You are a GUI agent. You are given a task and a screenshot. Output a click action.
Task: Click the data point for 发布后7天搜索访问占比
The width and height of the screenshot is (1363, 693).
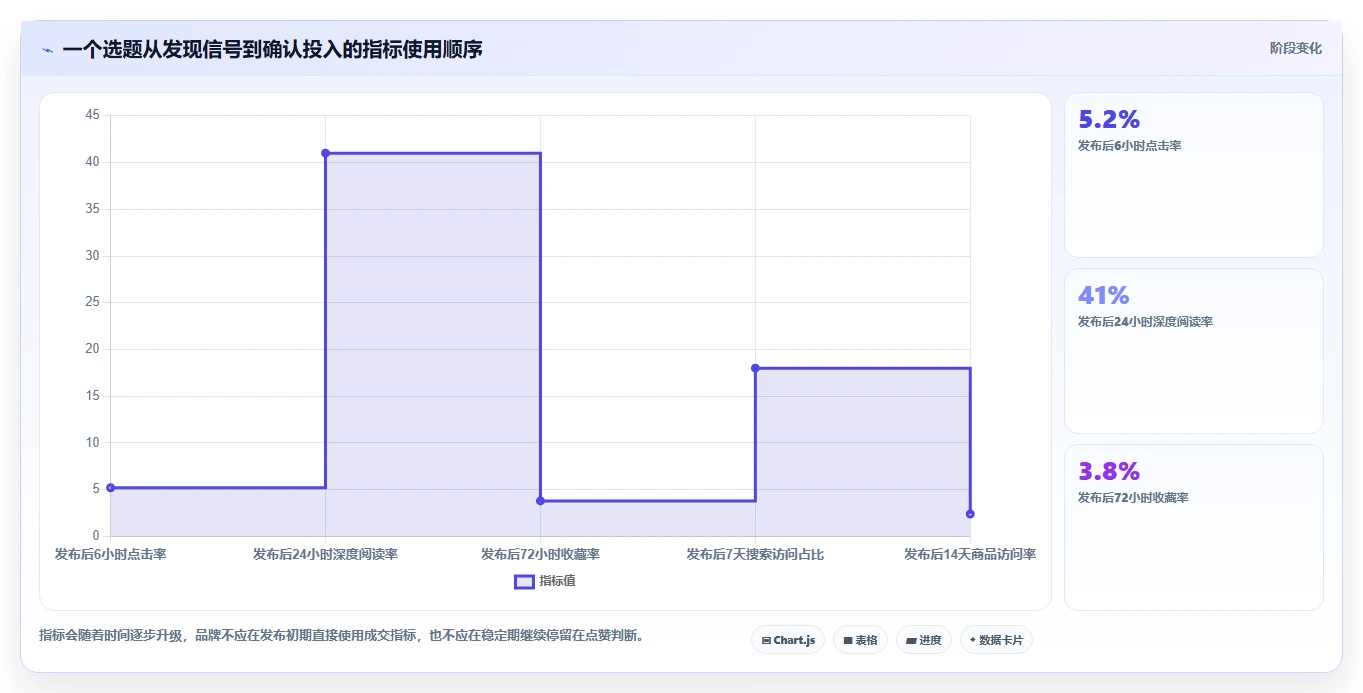click(x=755, y=368)
